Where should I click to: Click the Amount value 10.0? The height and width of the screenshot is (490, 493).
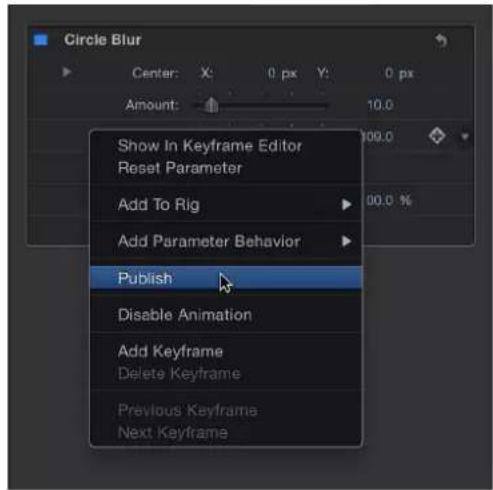tap(380, 105)
